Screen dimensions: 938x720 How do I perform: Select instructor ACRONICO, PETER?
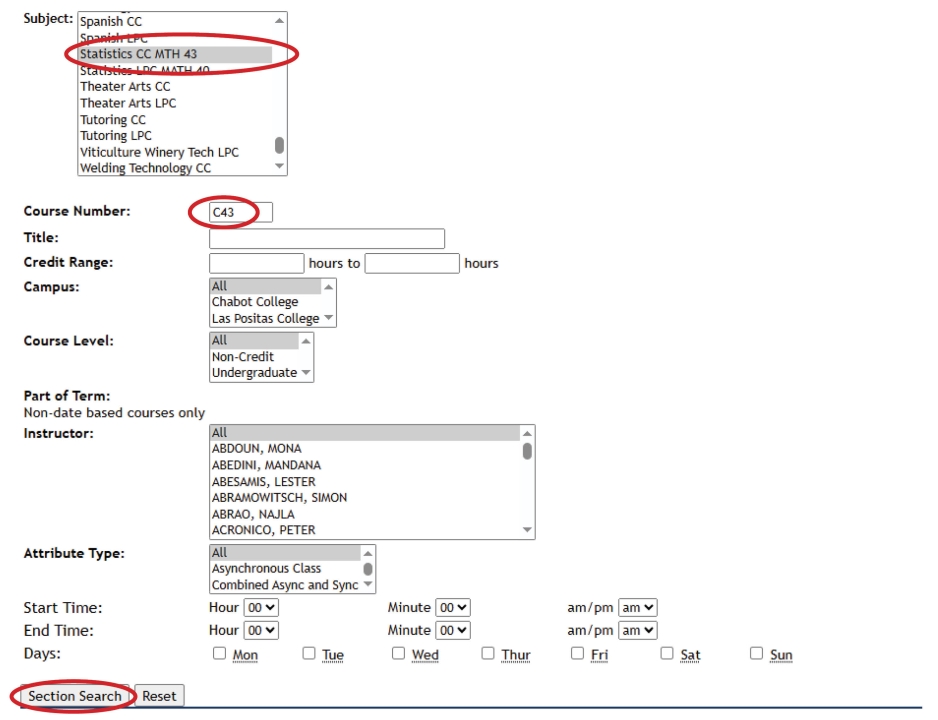coord(366,530)
